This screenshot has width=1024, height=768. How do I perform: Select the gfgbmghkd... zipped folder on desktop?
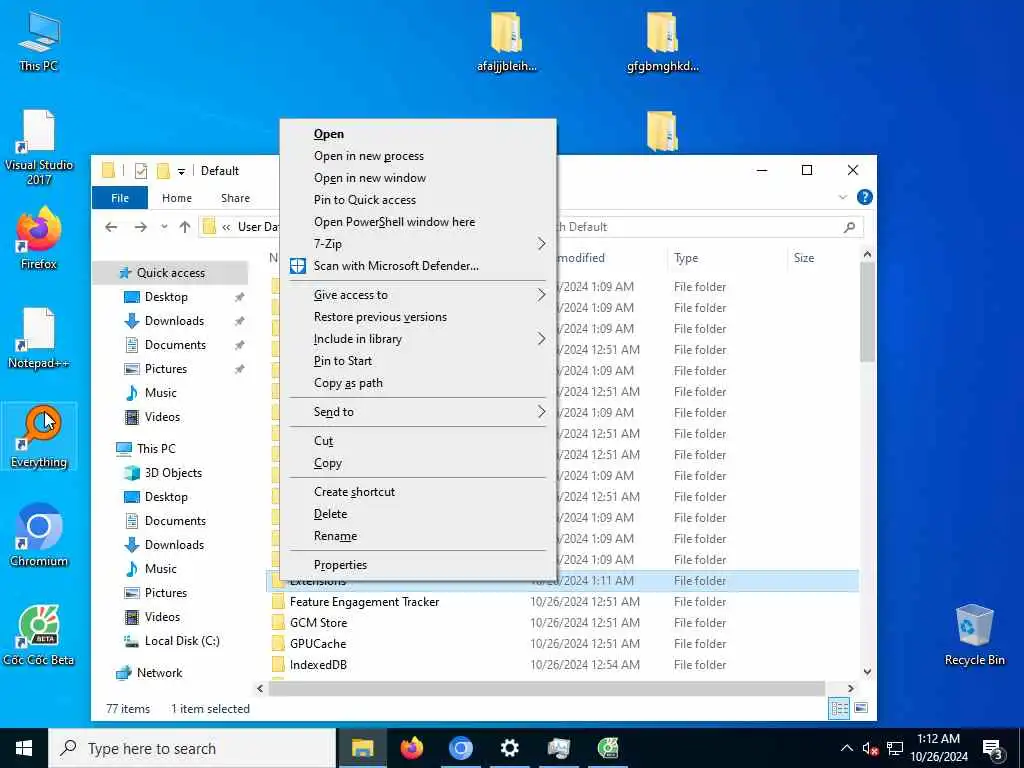pos(662,41)
